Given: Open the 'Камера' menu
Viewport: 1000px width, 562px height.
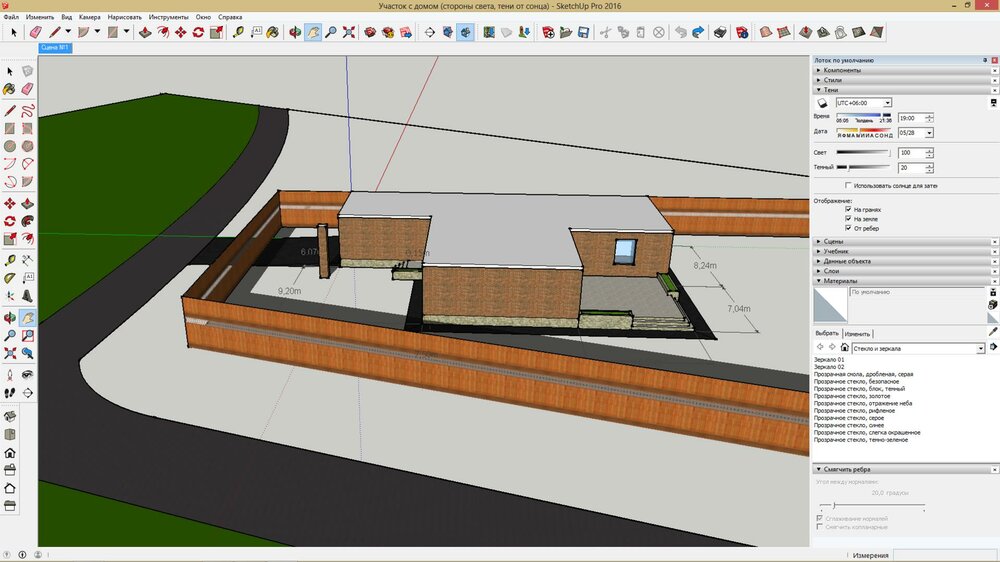Looking at the screenshot, I should pos(90,17).
